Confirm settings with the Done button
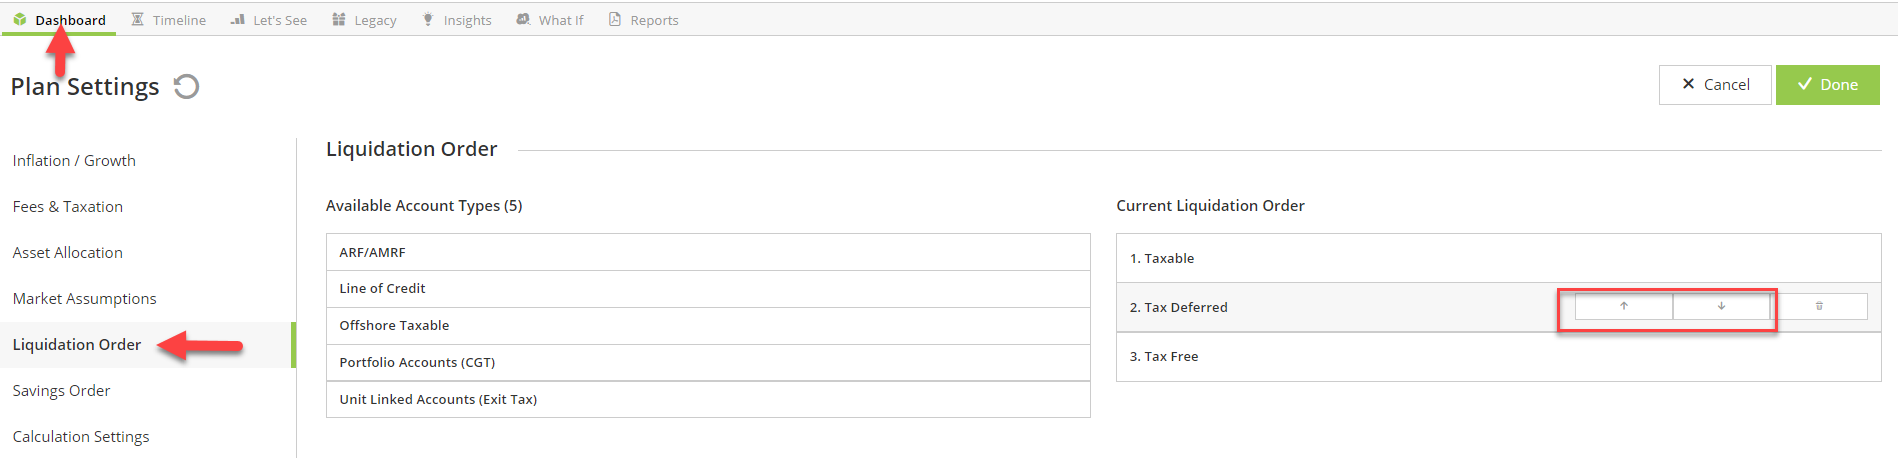 [x=1827, y=85]
